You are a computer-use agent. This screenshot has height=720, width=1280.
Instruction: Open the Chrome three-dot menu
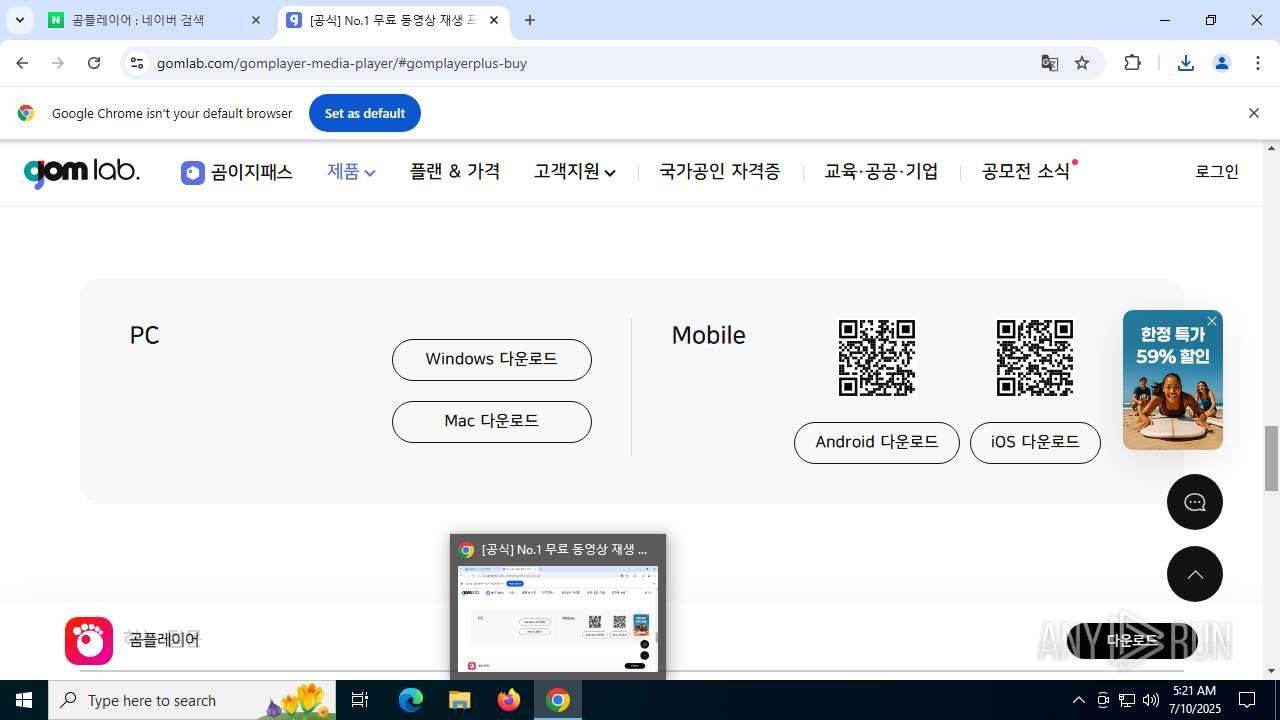1258,63
